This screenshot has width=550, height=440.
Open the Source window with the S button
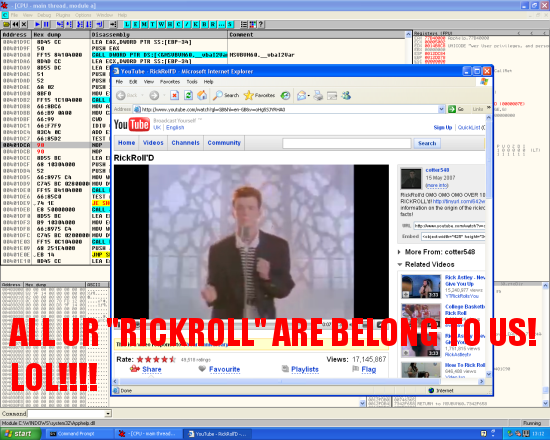coord(230,24)
